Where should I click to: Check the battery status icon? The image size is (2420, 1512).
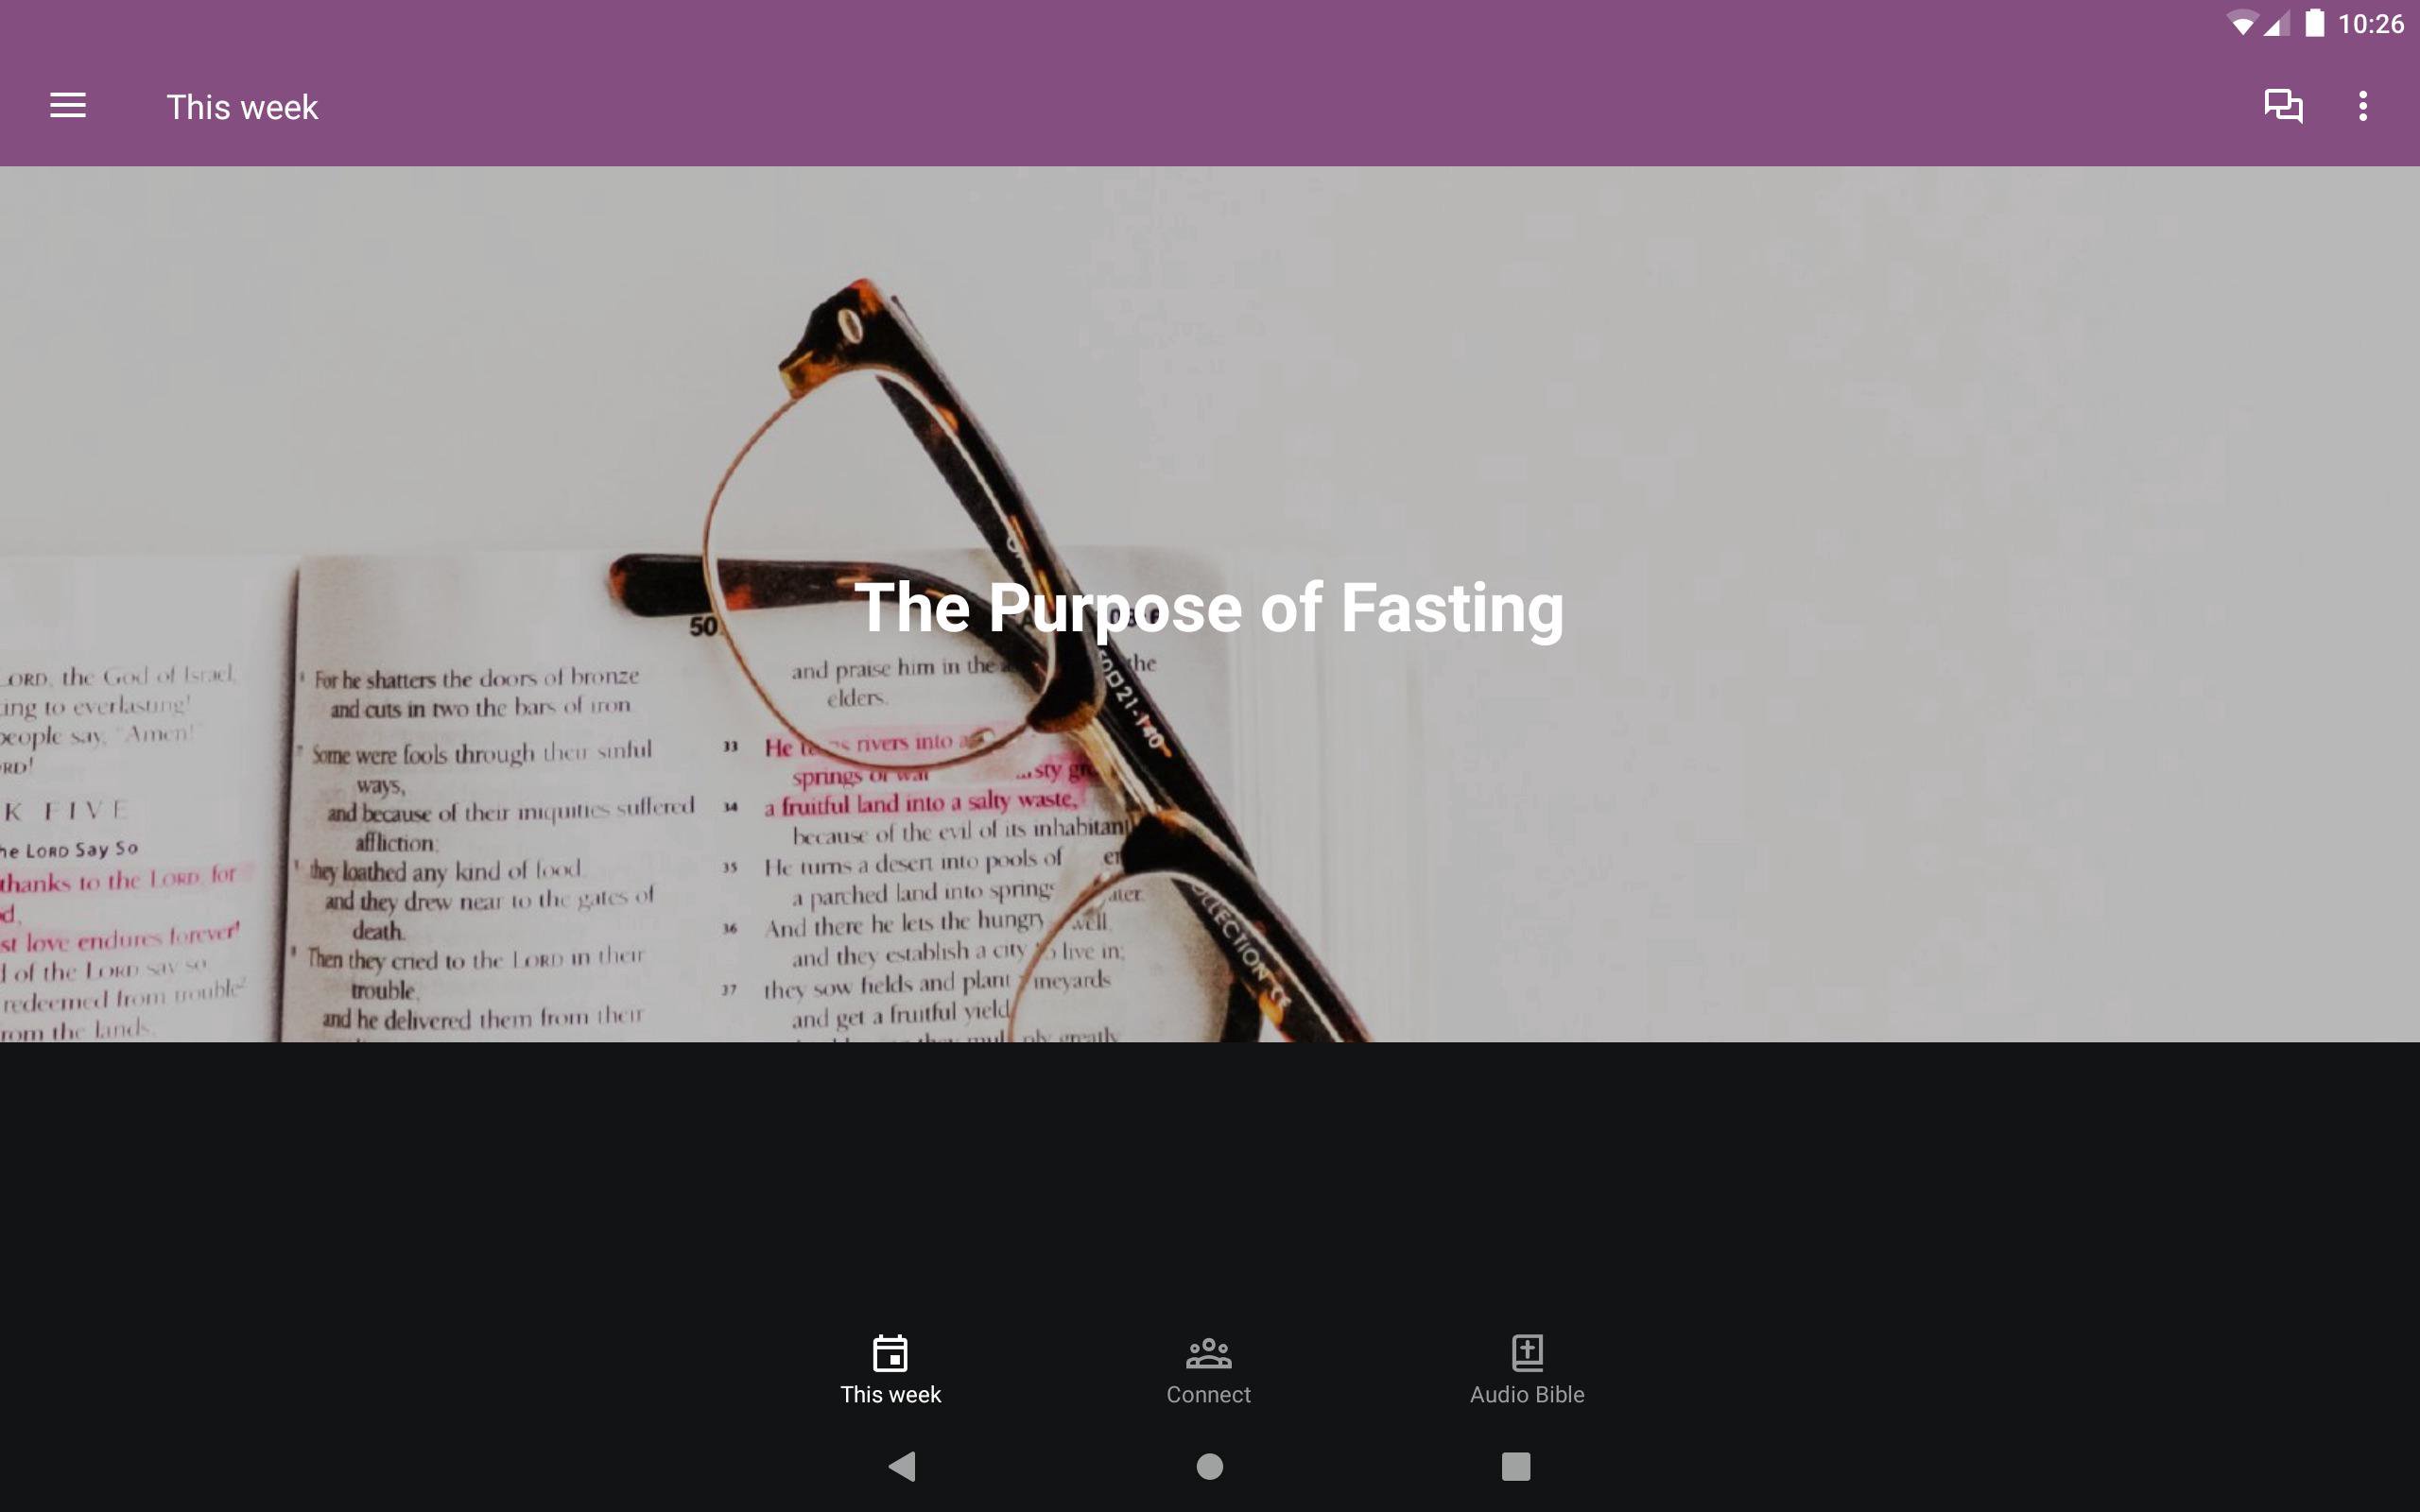[x=2315, y=23]
